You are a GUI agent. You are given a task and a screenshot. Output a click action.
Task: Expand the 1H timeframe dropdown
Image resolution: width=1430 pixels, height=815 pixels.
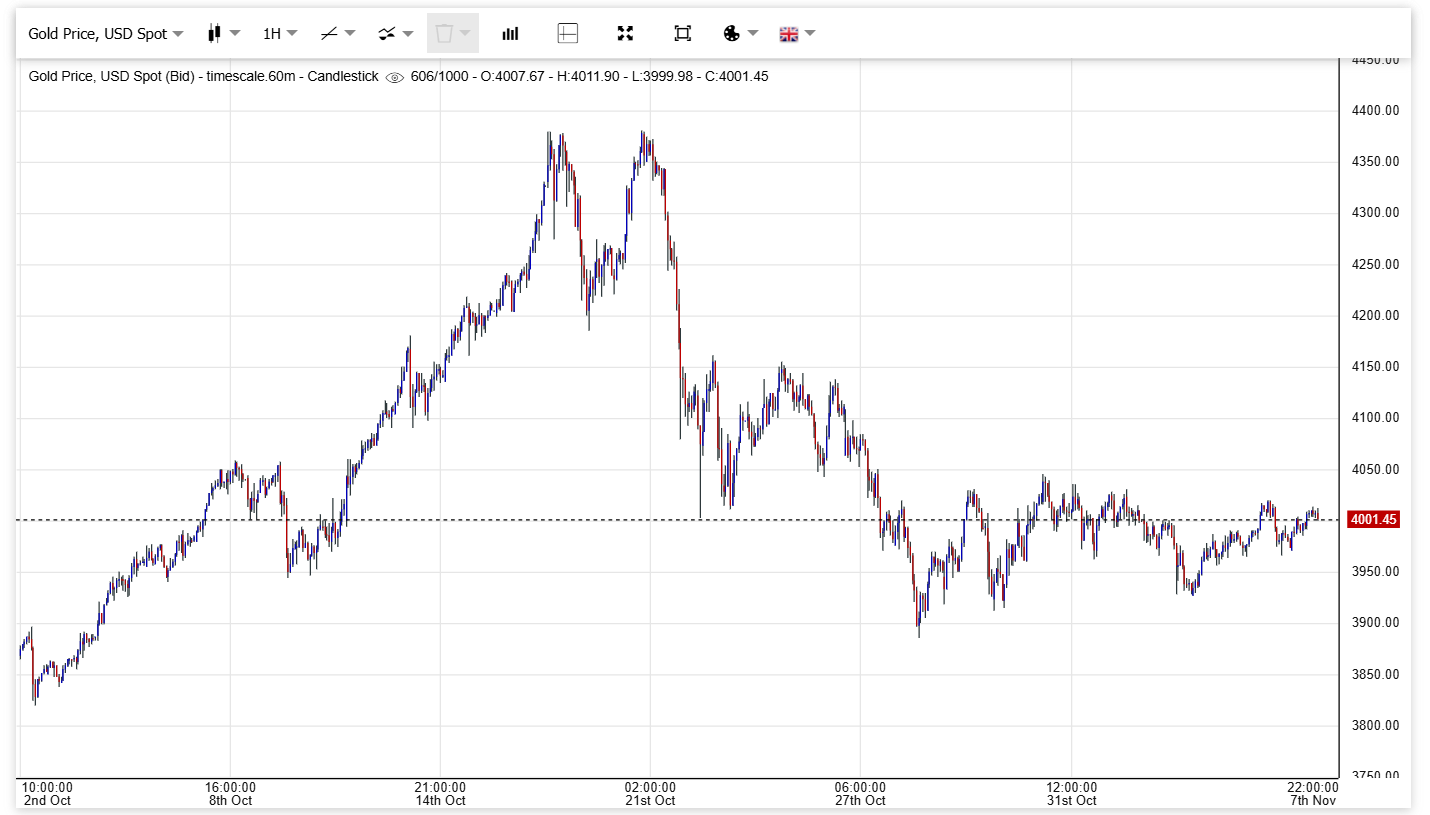pos(280,33)
